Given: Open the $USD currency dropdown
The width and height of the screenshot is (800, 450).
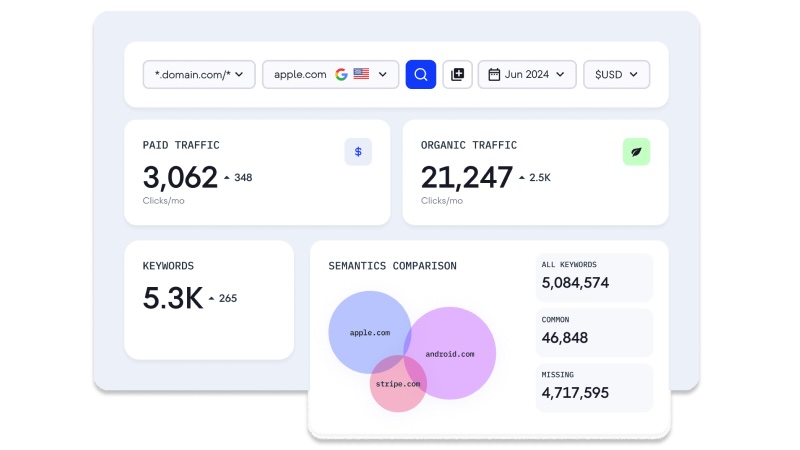Looking at the screenshot, I should [616, 74].
